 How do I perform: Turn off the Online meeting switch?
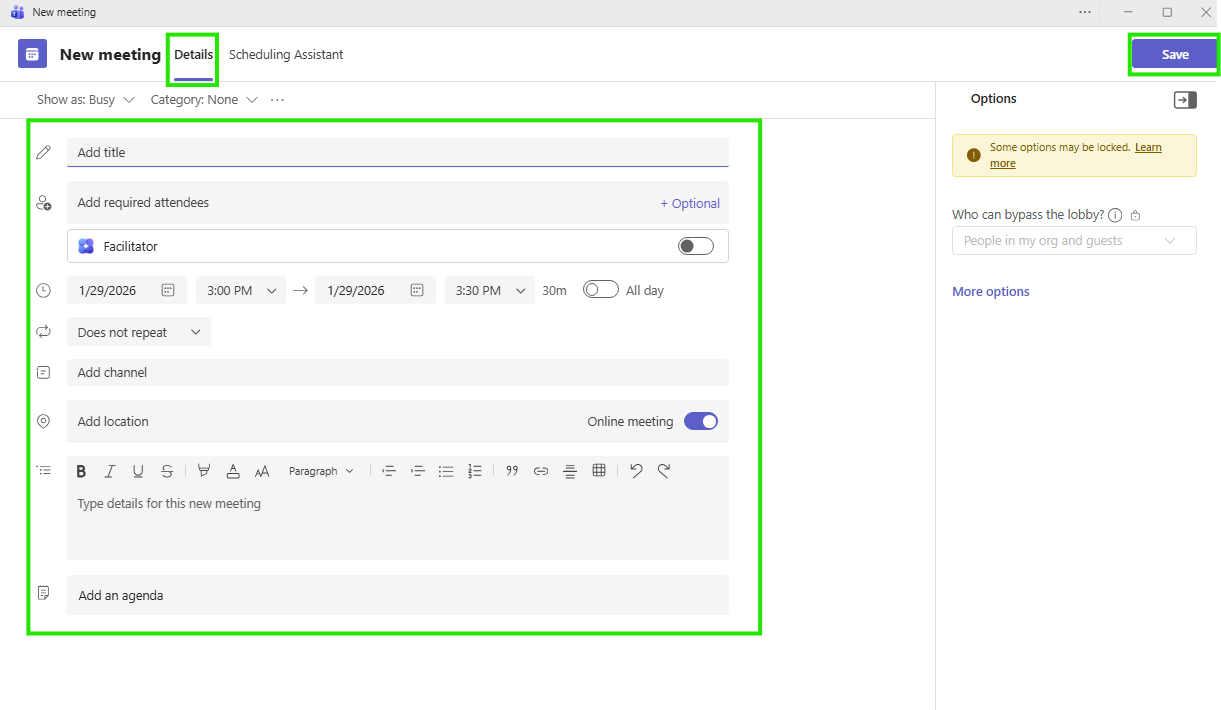click(701, 421)
